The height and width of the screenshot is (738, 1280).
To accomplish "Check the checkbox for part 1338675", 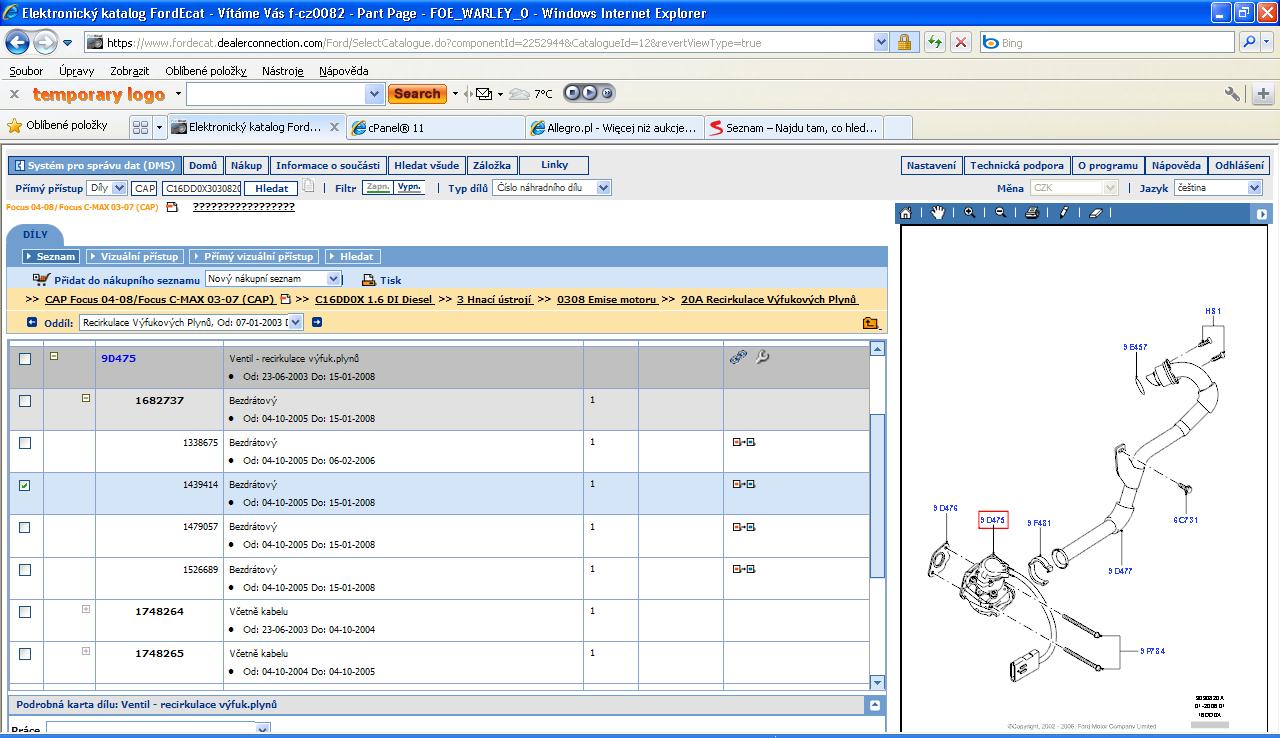I will point(25,443).
